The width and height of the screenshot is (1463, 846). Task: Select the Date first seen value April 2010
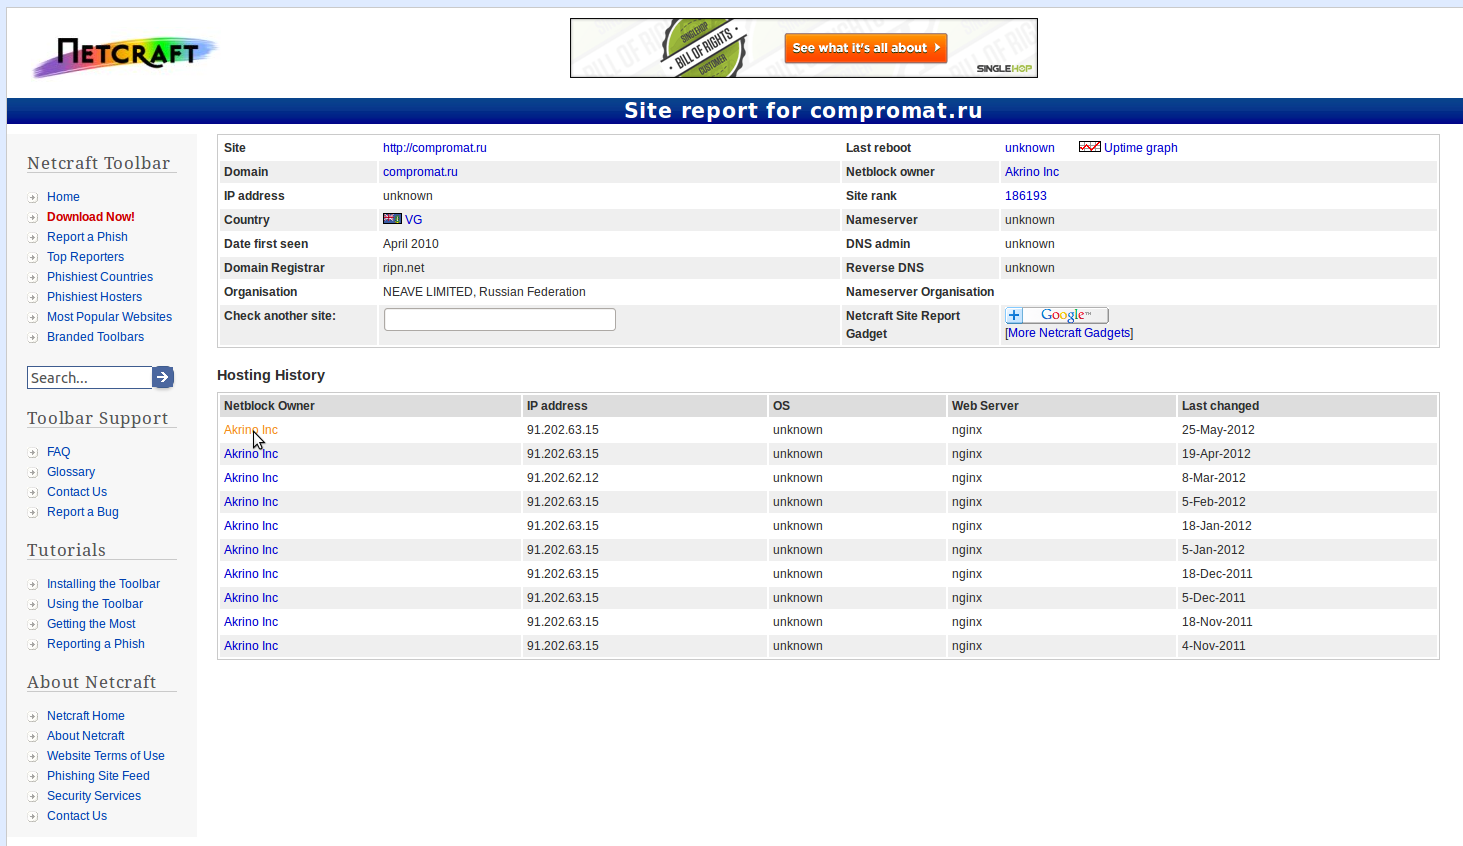411,244
